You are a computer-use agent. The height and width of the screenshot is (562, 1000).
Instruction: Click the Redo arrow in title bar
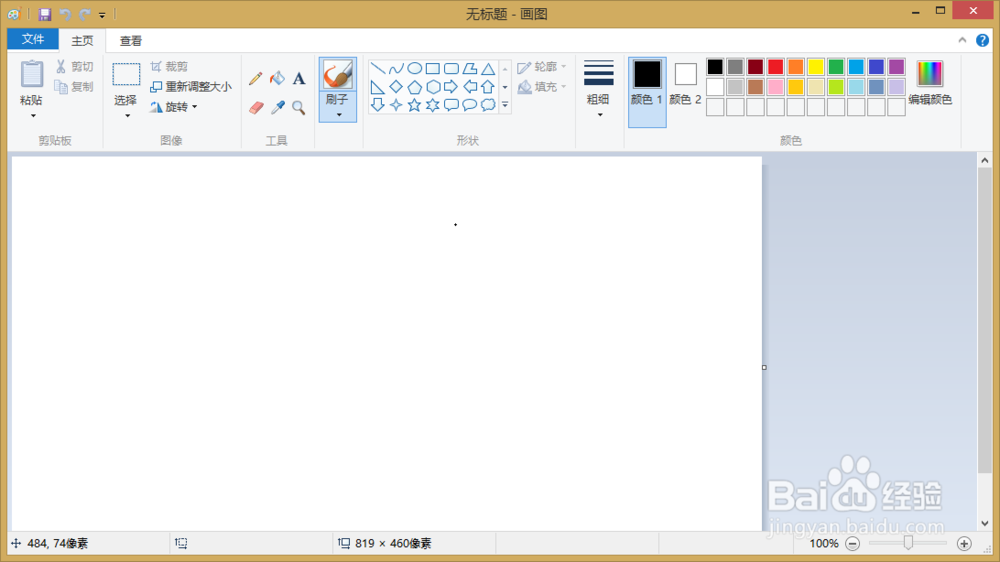click(x=84, y=14)
